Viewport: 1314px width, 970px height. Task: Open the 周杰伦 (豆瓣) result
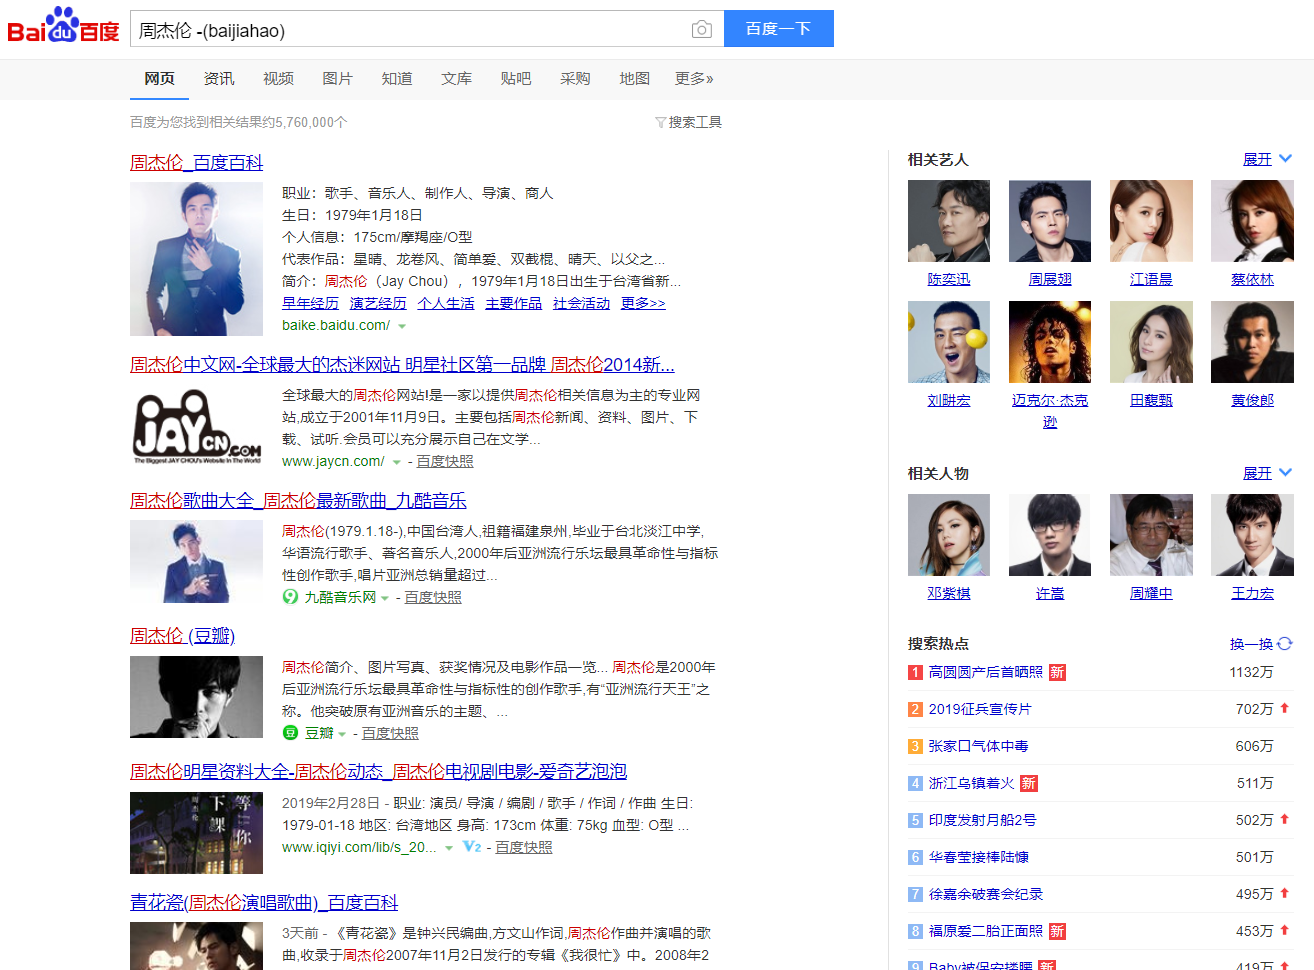183,635
